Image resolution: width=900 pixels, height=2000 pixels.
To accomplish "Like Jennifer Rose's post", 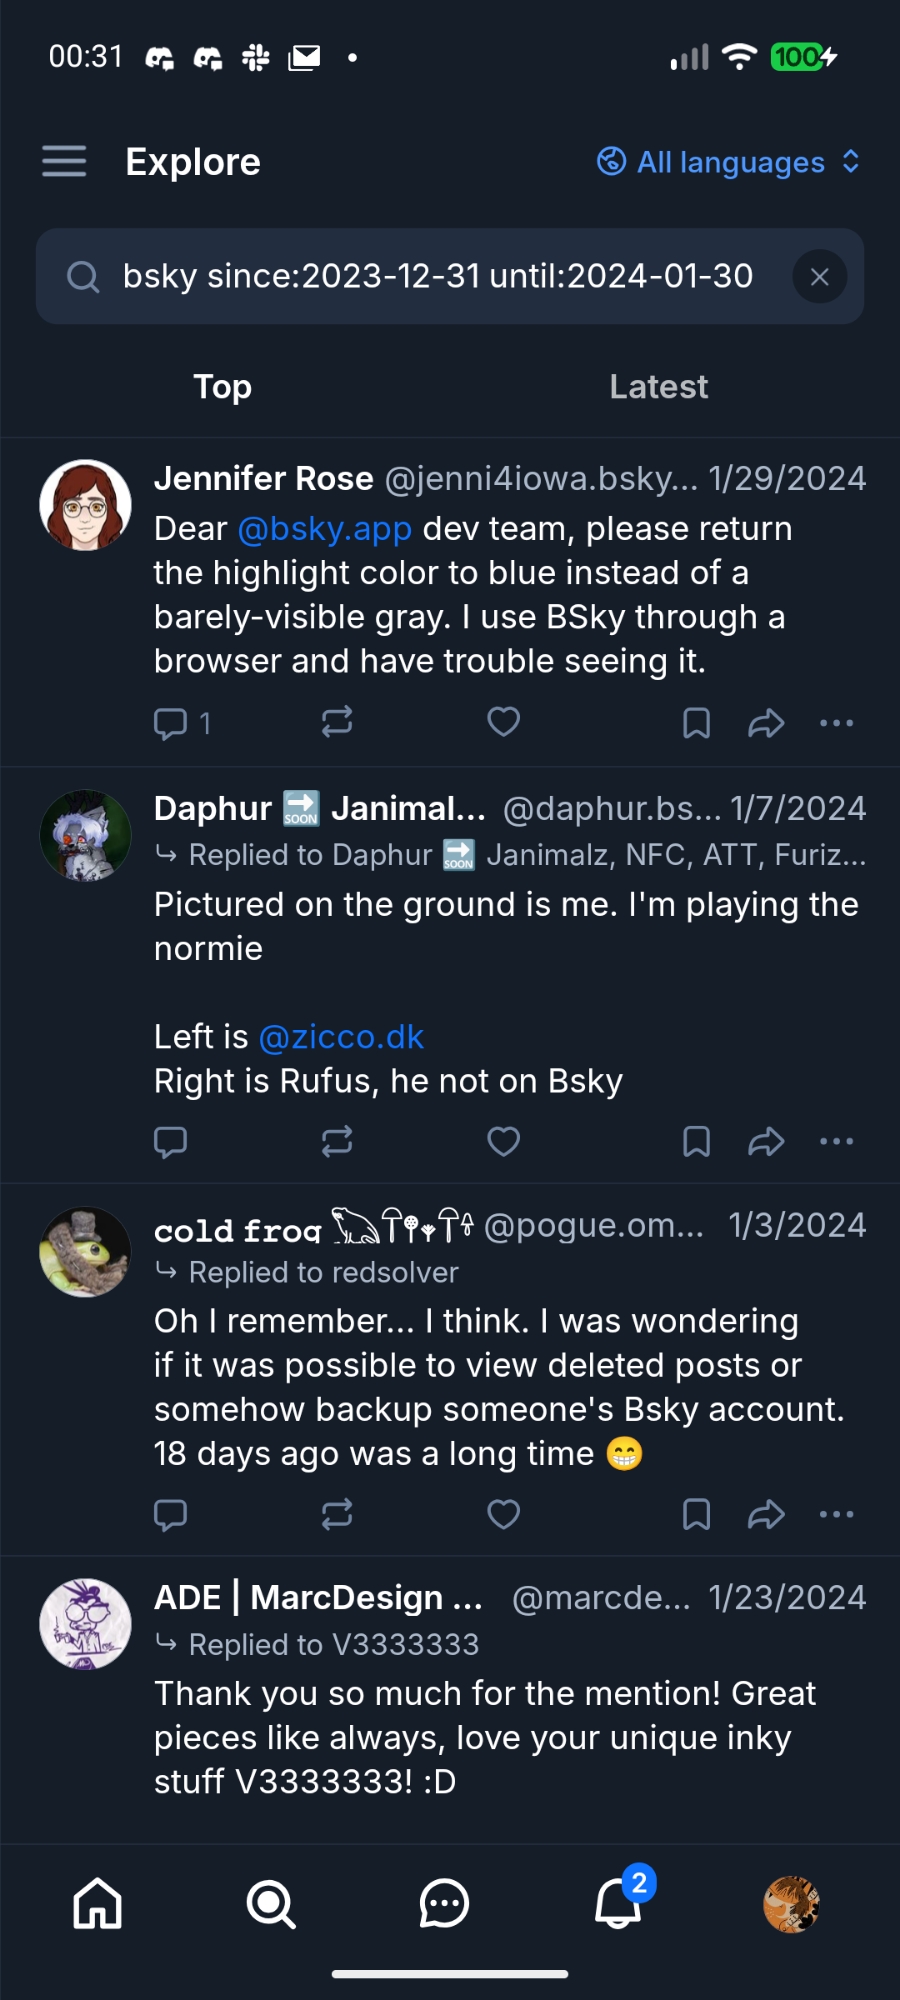I will tap(503, 722).
